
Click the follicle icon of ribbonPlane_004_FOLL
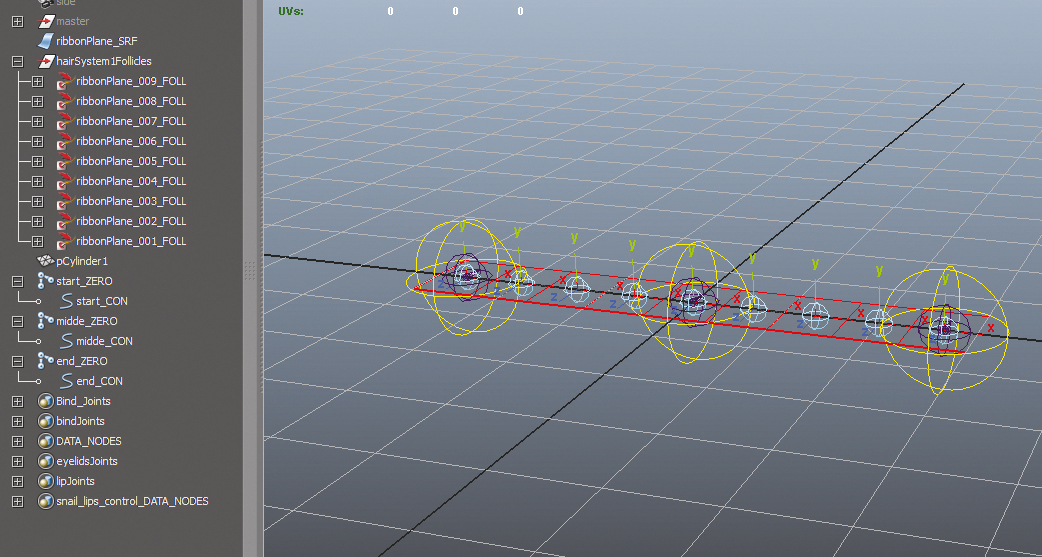65,181
